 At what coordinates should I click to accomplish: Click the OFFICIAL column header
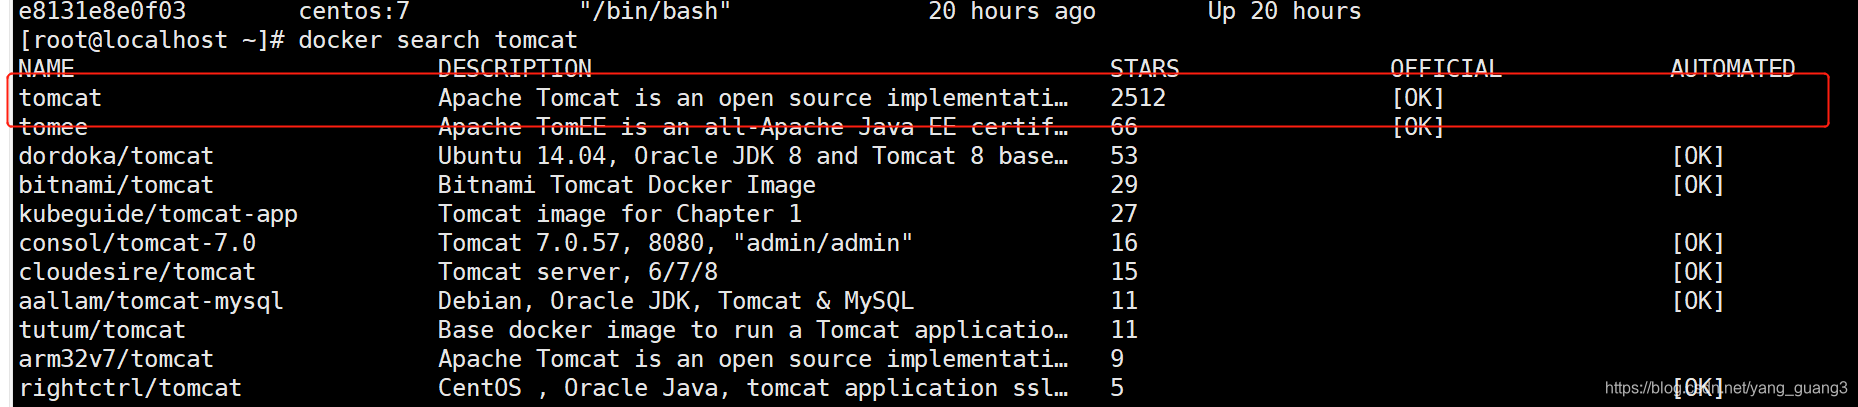click(x=1445, y=69)
